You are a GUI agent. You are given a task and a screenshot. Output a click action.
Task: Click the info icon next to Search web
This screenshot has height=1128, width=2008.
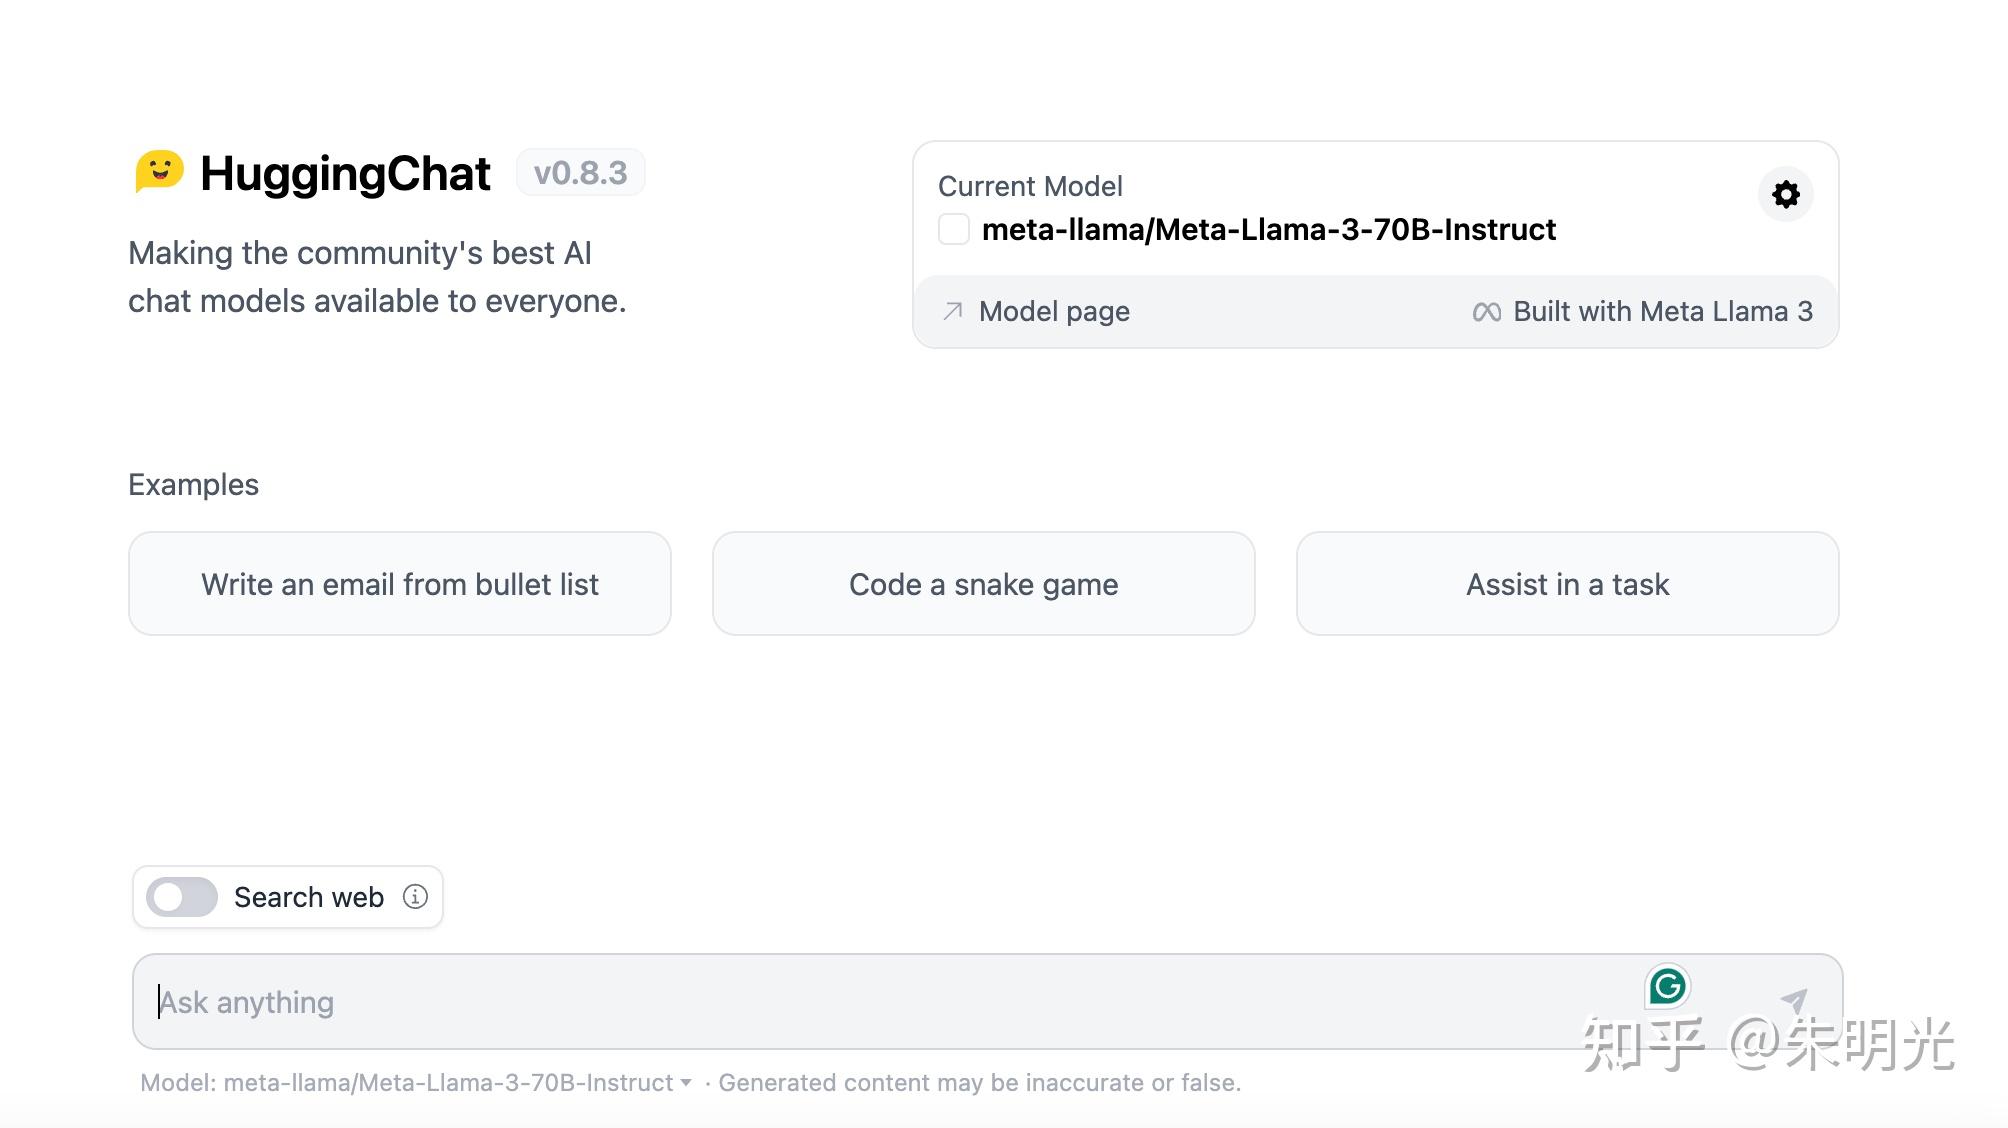pos(415,897)
